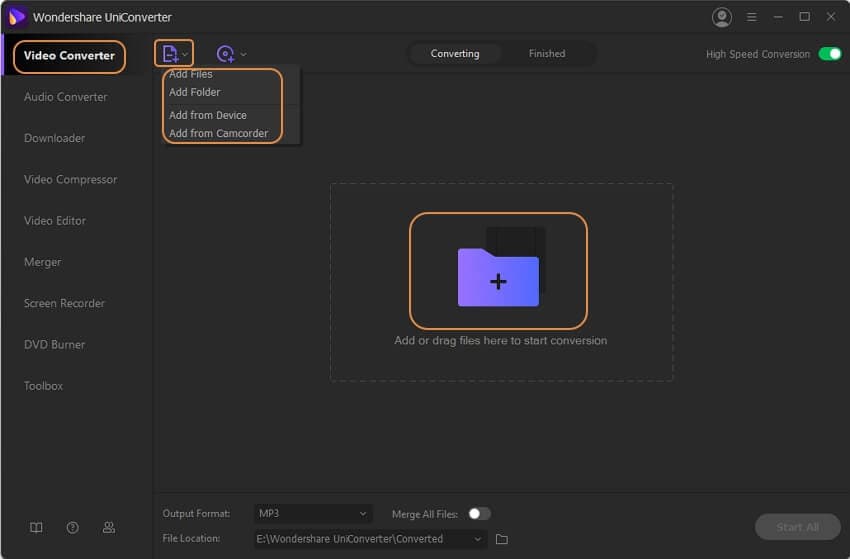This screenshot has width=850, height=559.
Task: Open Audio Converter in sidebar
Action: click(66, 97)
